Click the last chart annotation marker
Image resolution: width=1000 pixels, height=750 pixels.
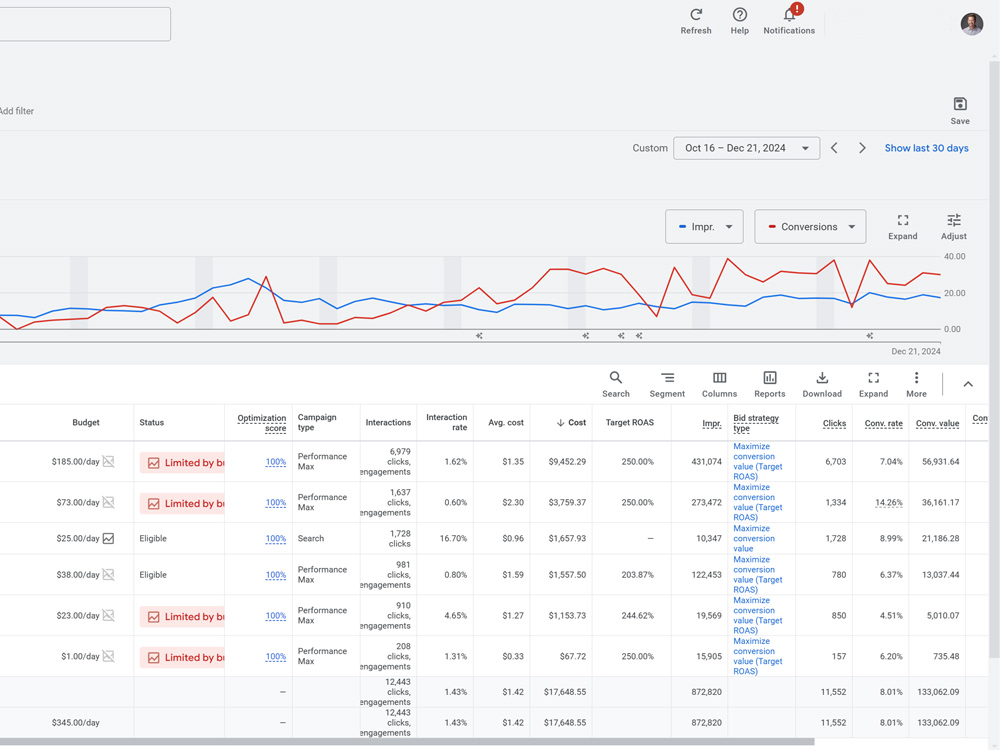[x=869, y=335]
